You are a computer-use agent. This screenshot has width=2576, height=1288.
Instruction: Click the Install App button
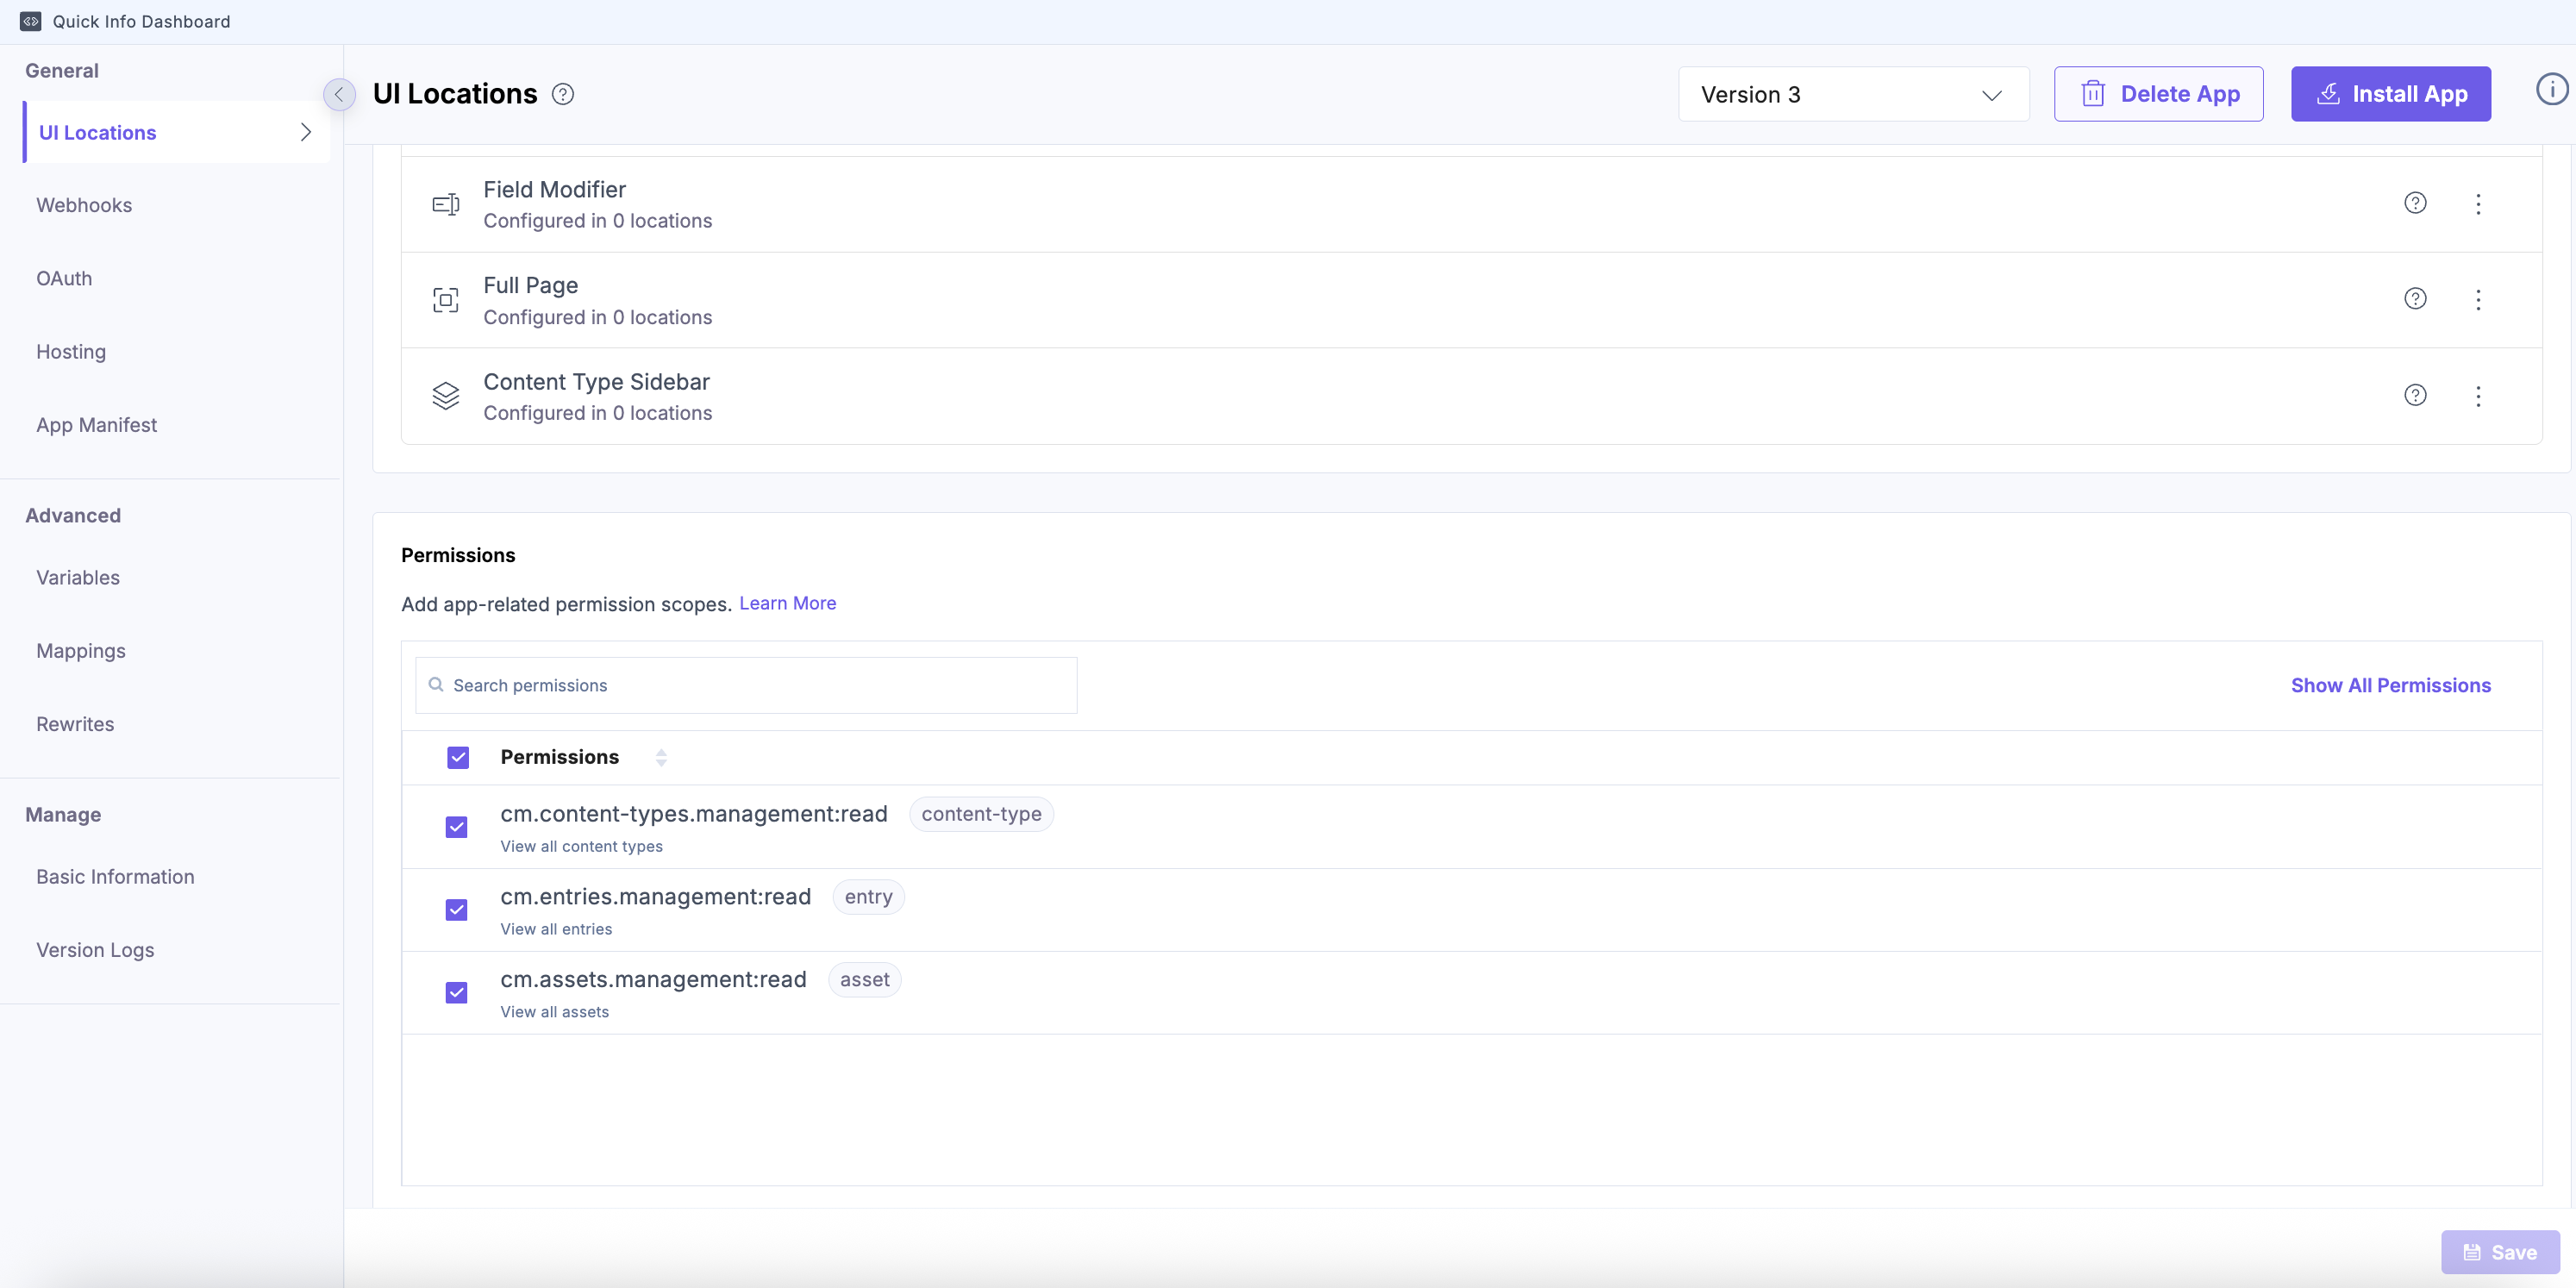(x=2390, y=94)
